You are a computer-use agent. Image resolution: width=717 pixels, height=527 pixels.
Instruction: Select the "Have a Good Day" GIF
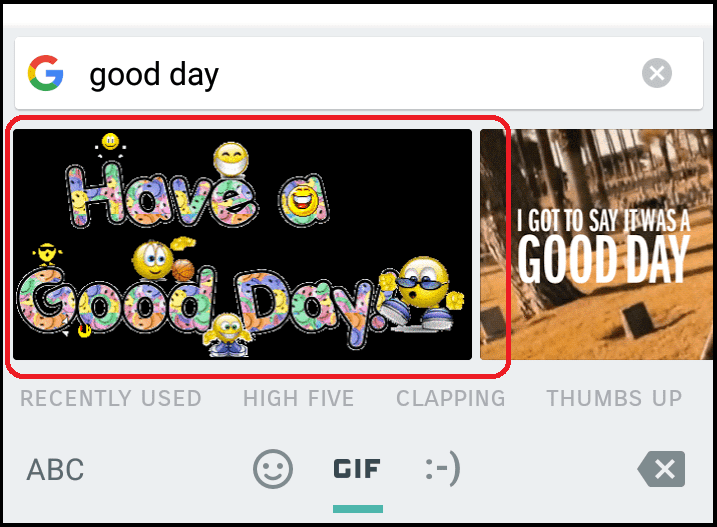point(242,244)
